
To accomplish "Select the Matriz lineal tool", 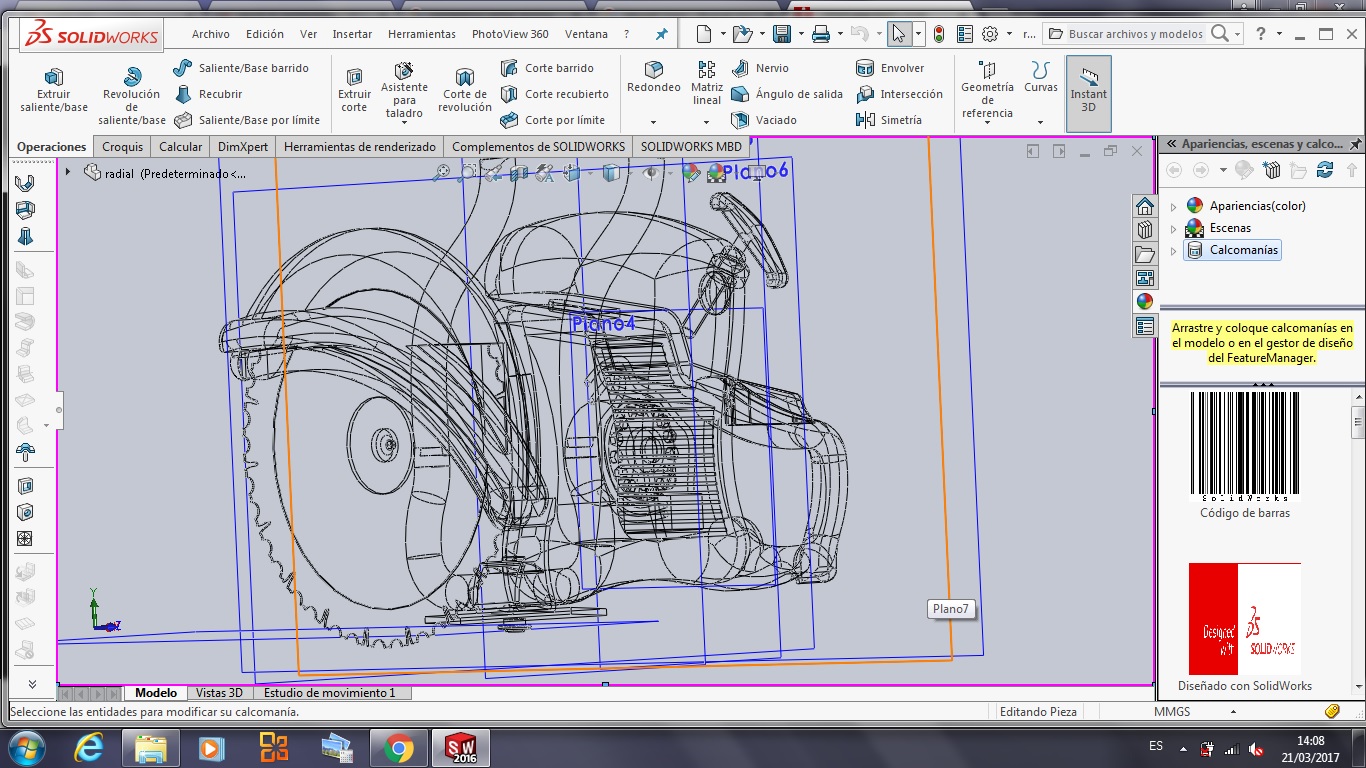I will 707,82.
